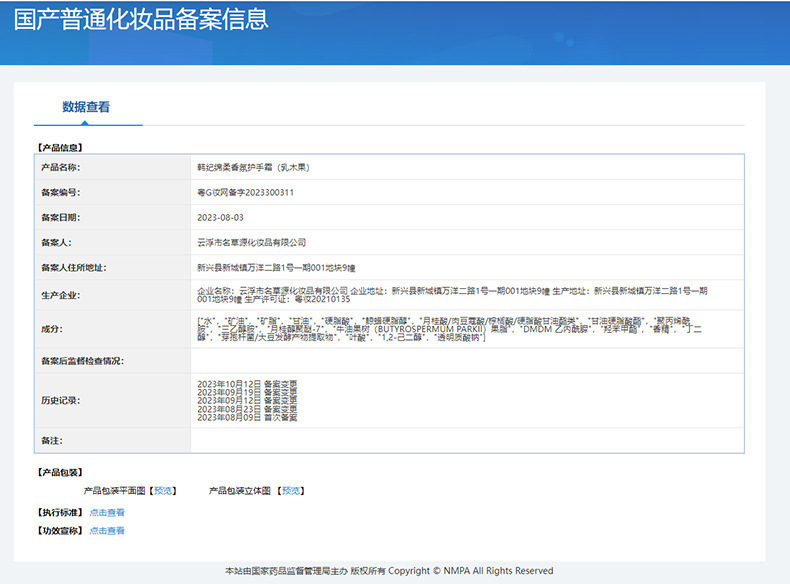Click the 【产品包装】 section heading
The width and height of the screenshot is (790, 584).
[x=60, y=472]
